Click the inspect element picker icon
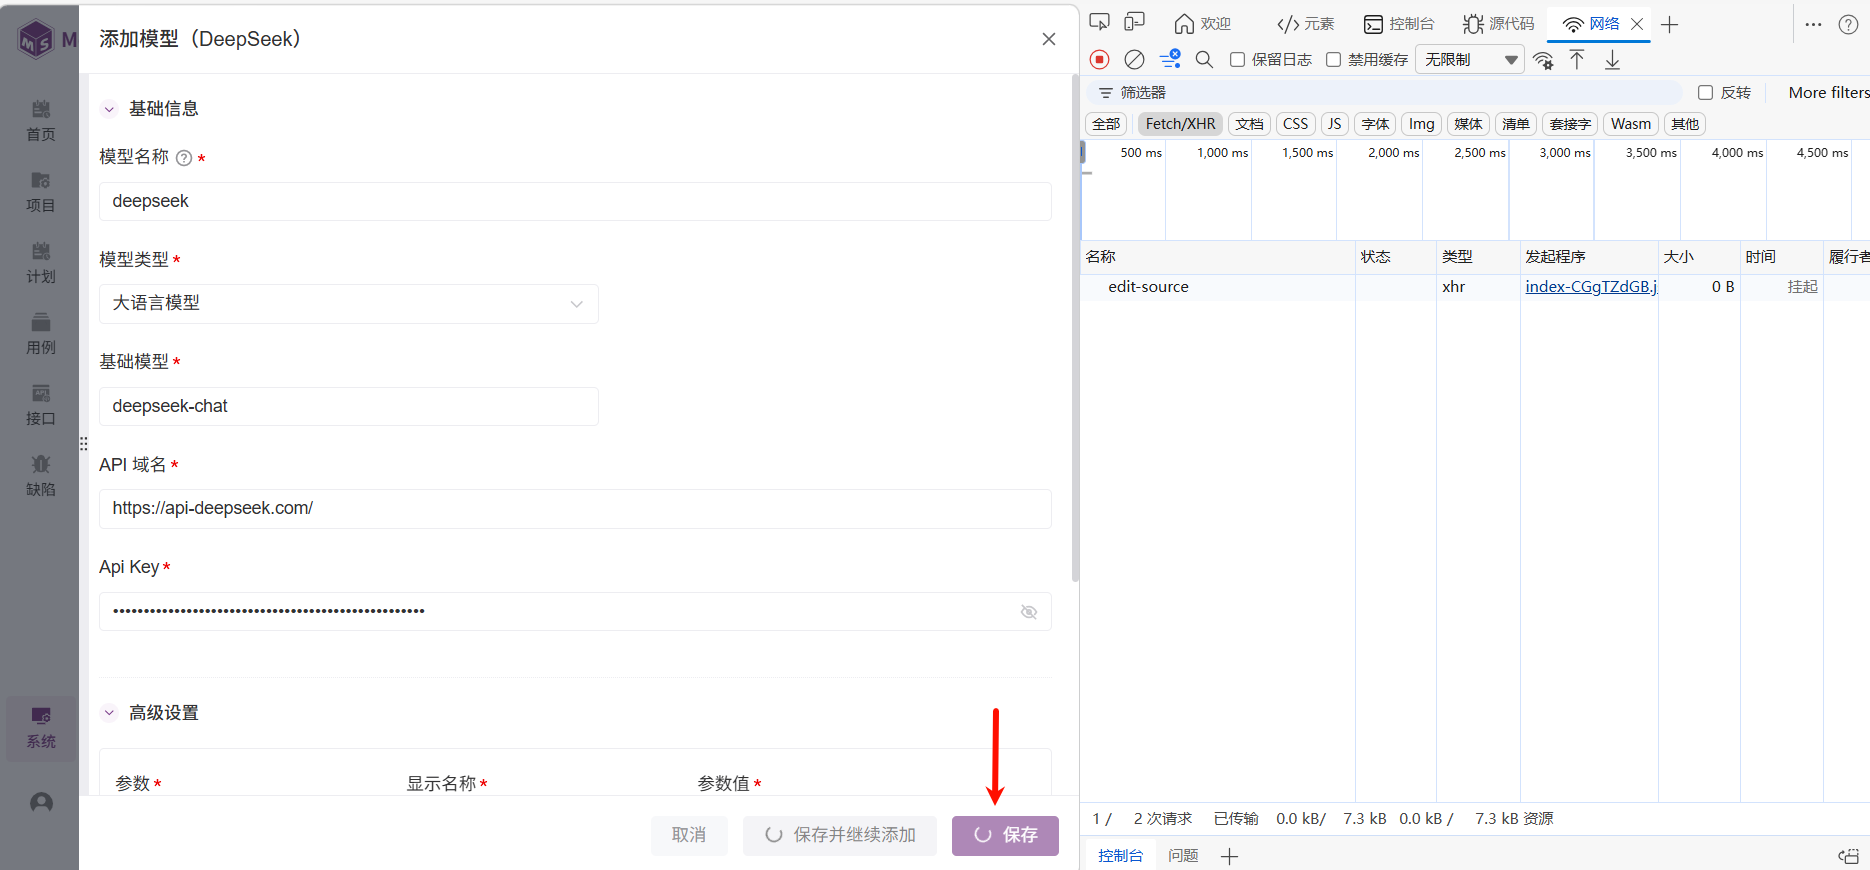Viewport: 1870px width, 870px height. [x=1099, y=23]
